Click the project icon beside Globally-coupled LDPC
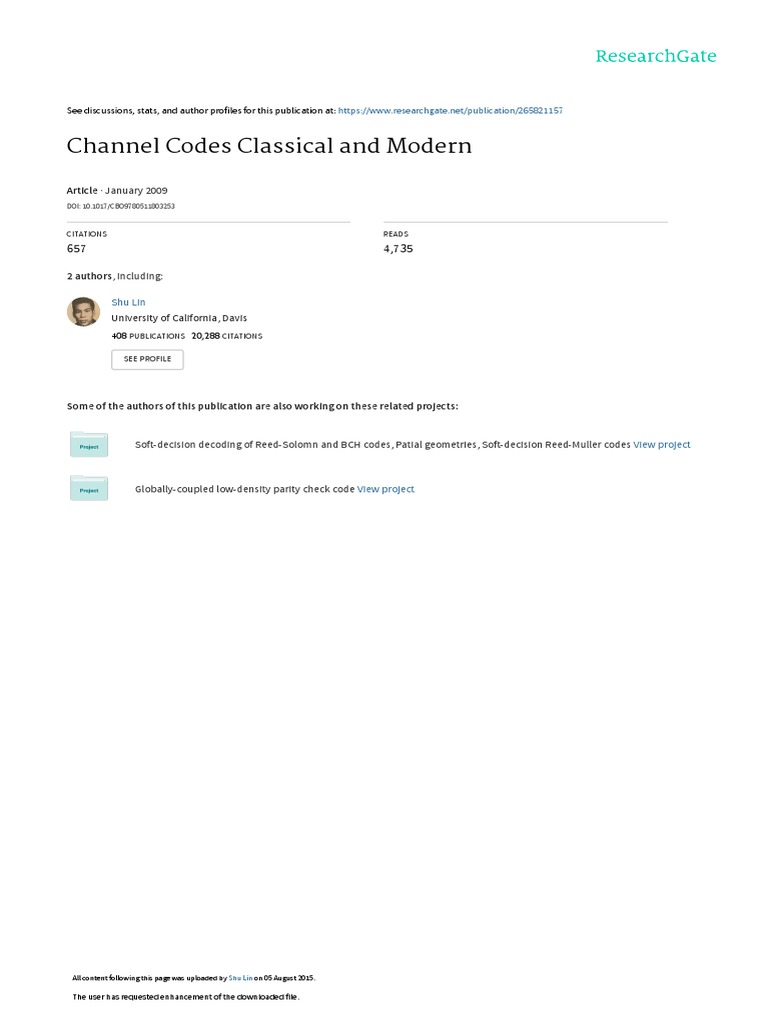768x1024 pixels. pyautogui.click(x=89, y=489)
